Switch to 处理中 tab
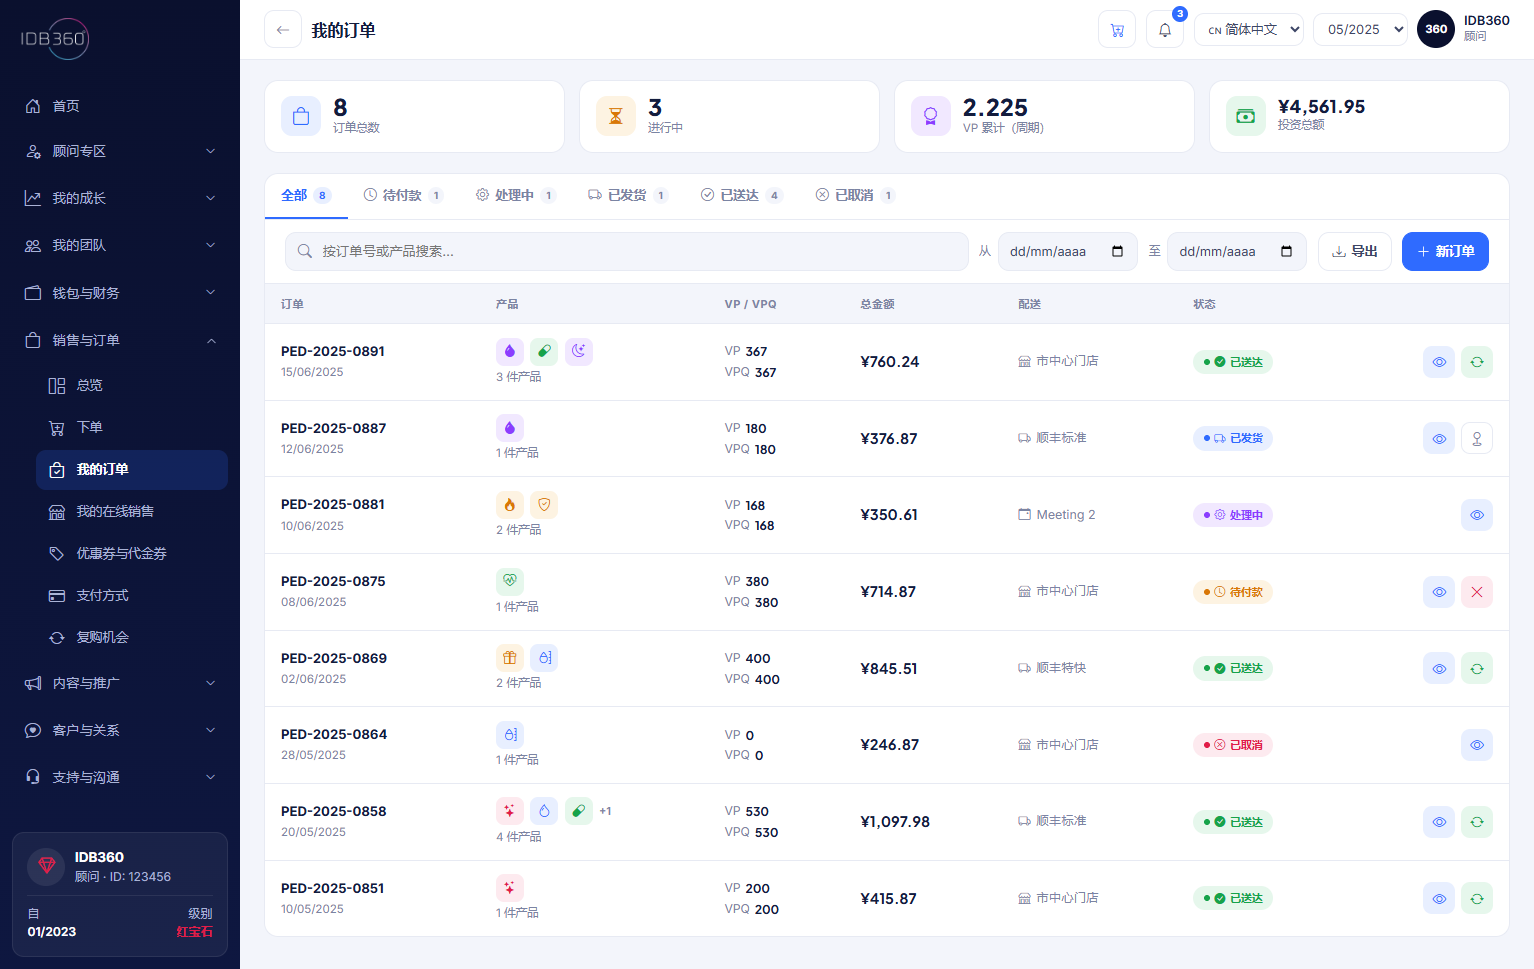The width and height of the screenshot is (1534, 969). 515,195
